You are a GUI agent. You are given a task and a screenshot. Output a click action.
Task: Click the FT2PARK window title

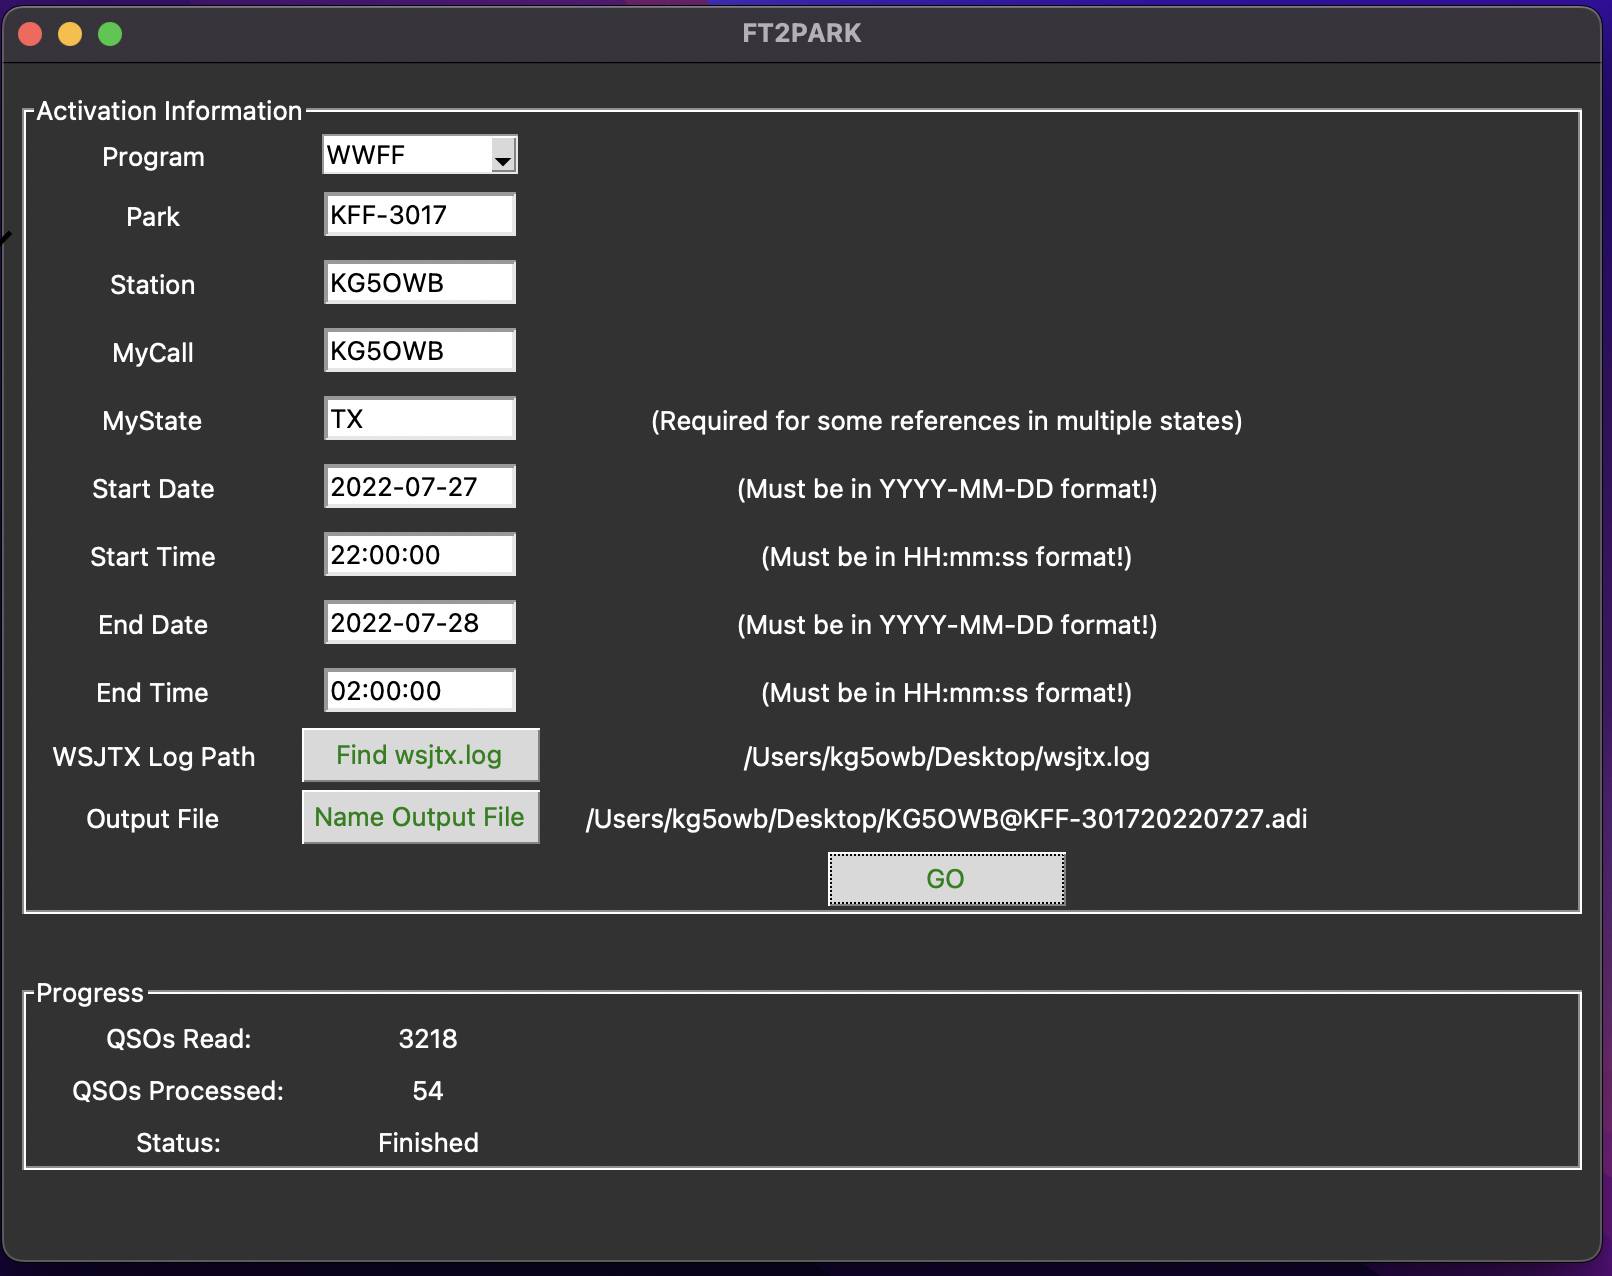pos(802,33)
